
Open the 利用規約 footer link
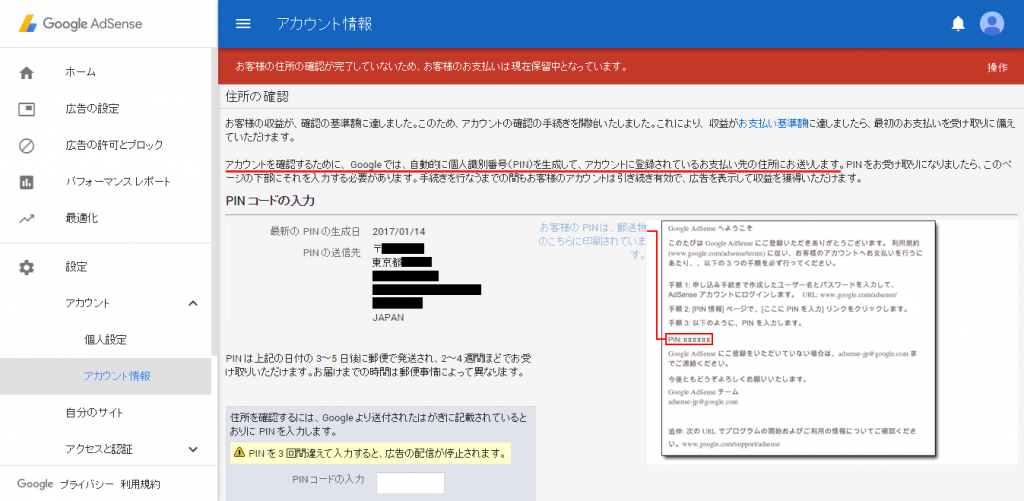tap(140, 485)
